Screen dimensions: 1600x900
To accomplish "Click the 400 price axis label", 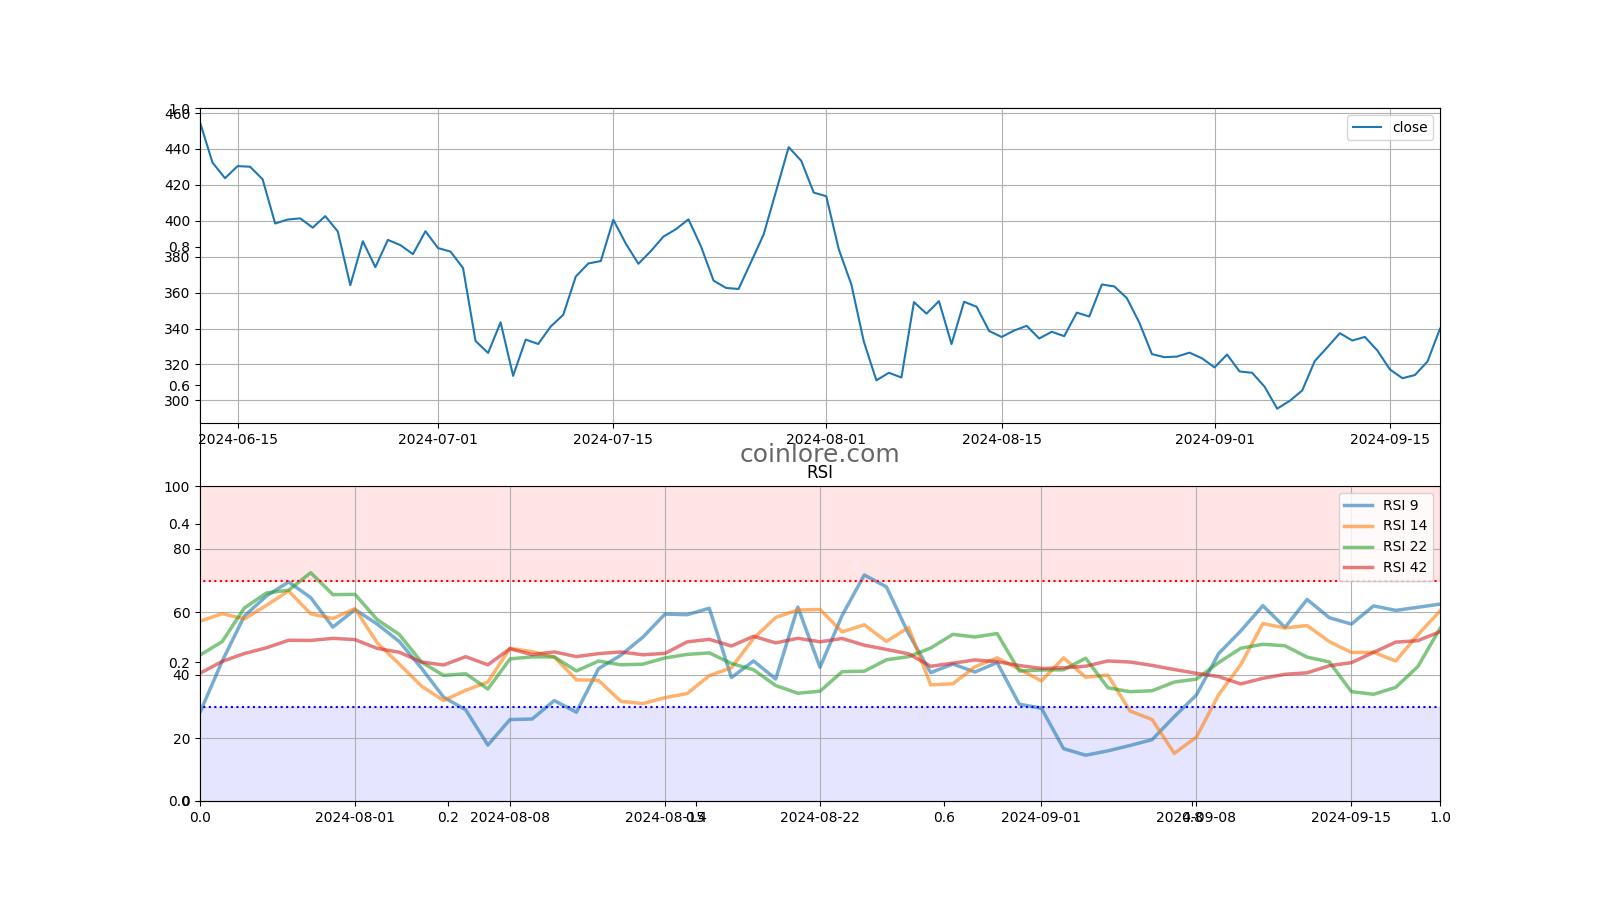I will coord(177,221).
